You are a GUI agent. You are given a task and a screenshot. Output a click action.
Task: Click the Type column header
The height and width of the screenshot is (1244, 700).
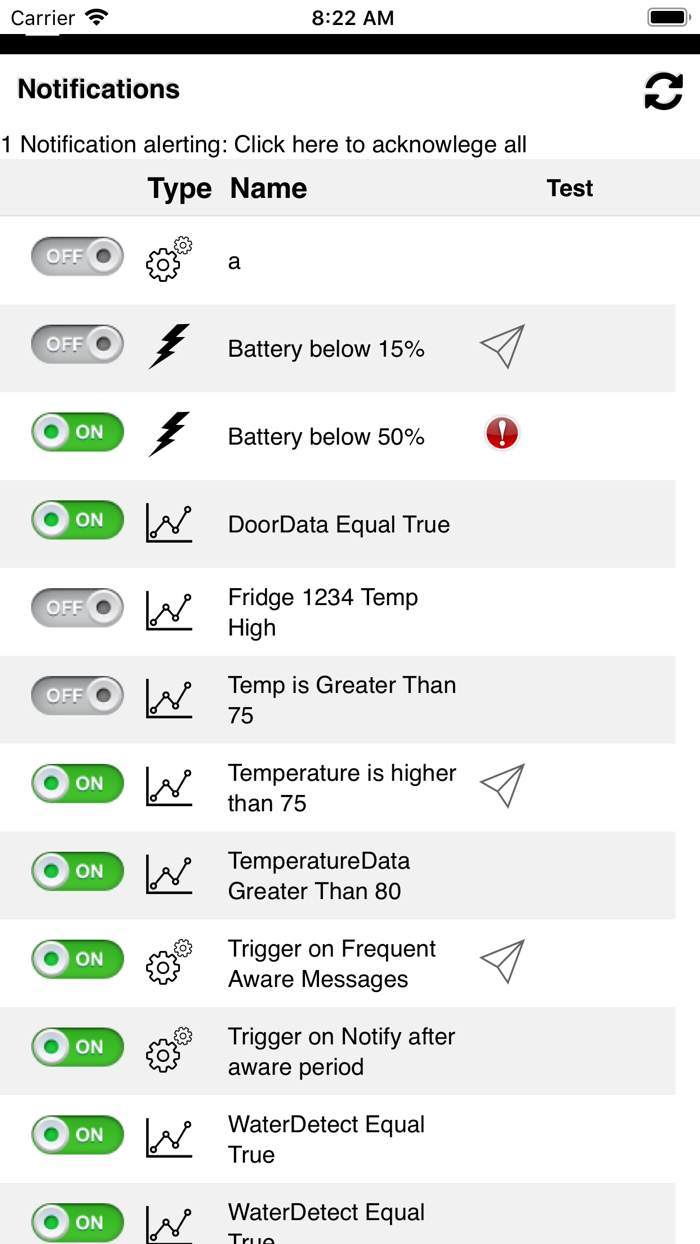179,188
